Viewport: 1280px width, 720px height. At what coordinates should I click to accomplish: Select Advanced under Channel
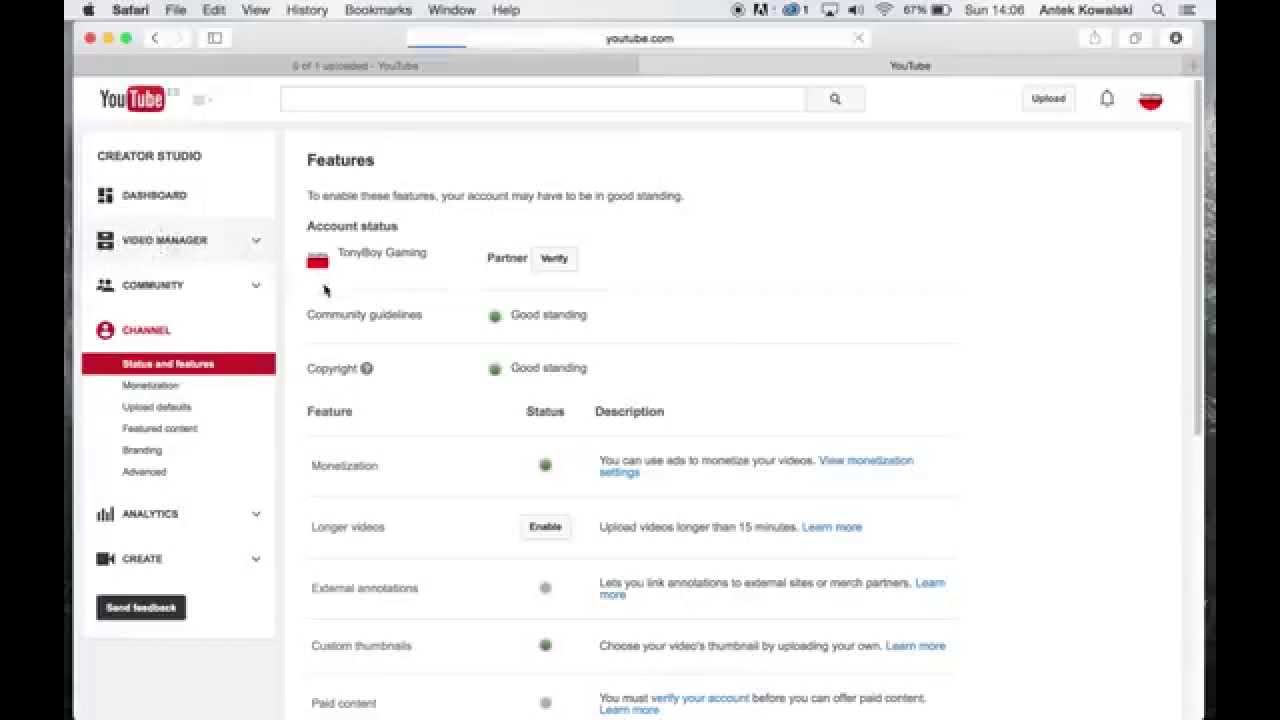(144, 472)
